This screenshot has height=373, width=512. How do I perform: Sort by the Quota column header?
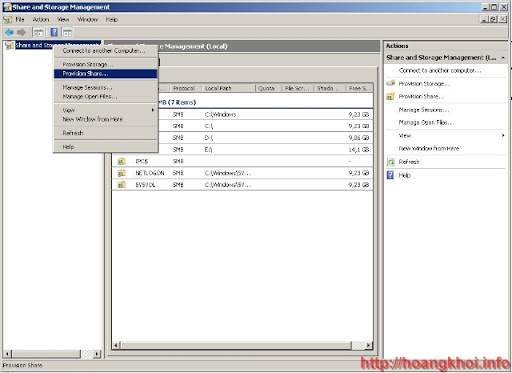tap(268, 88)
